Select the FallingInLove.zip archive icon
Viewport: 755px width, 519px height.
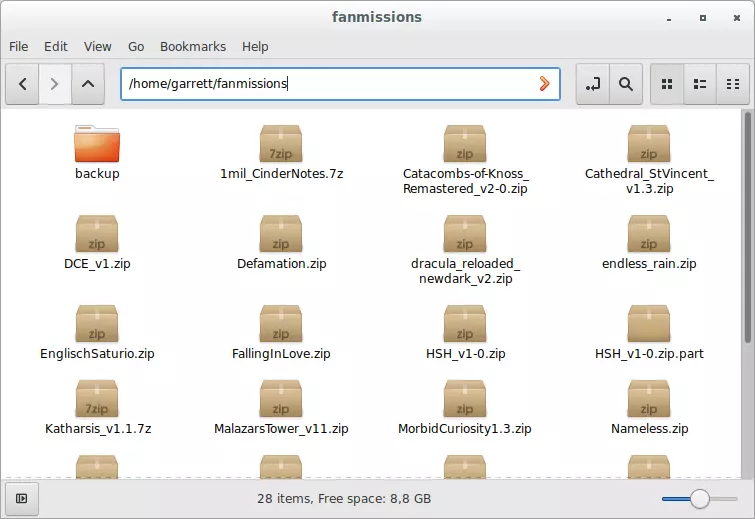(x=281, y=324)
